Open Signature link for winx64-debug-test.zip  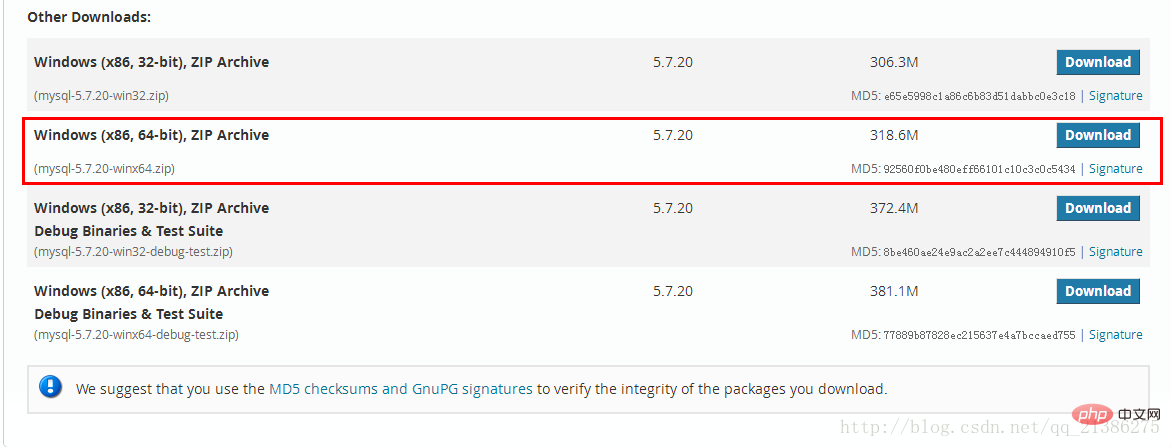(x=1115, y=335)
